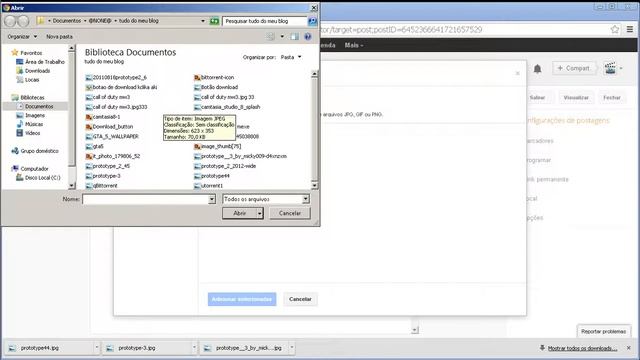Open dialog help question-mark icon
Image resolution: width=640 pixels, height=360 pixels.
308,37
